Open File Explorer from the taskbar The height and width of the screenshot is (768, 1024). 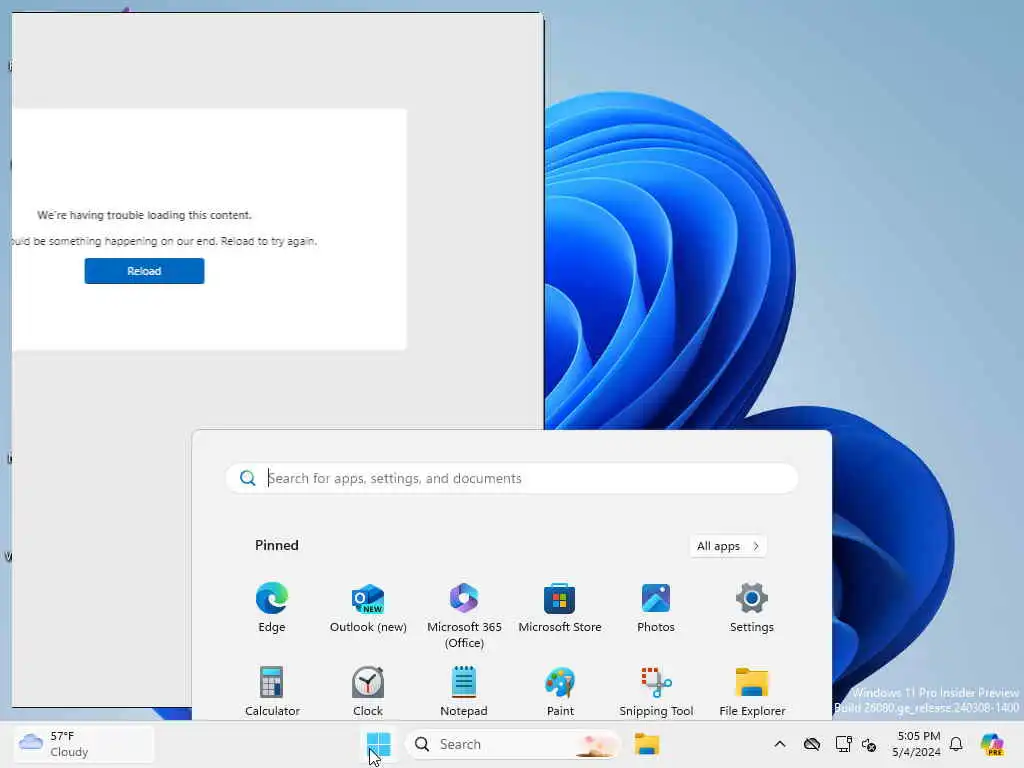[647, 744]
